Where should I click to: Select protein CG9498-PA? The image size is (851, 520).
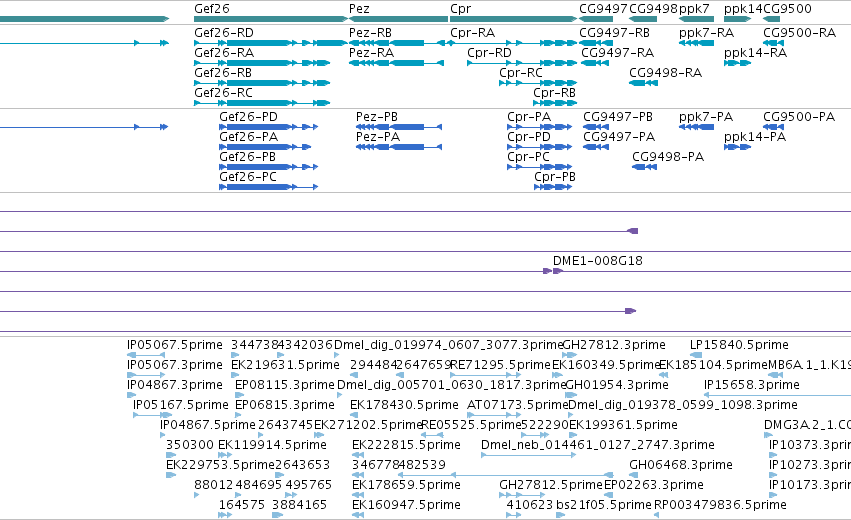(x=668, y=157)
